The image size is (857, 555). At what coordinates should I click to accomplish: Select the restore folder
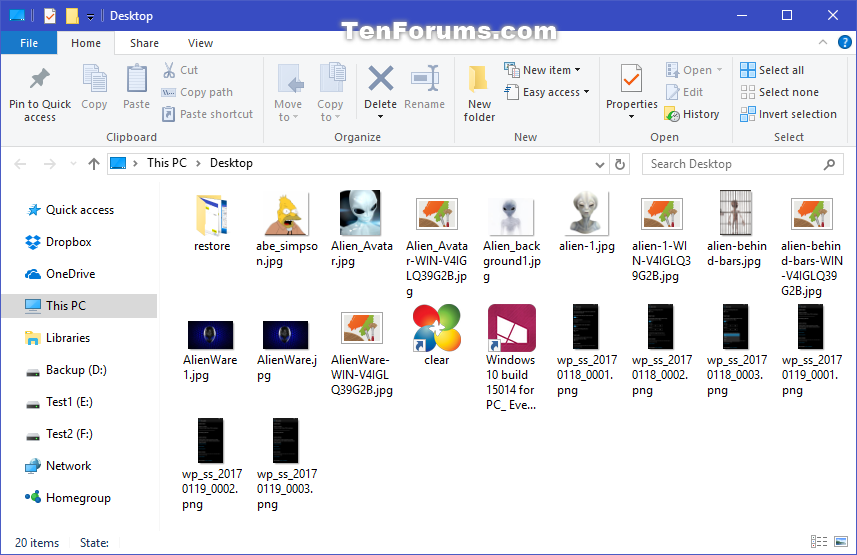pos(212,222)
